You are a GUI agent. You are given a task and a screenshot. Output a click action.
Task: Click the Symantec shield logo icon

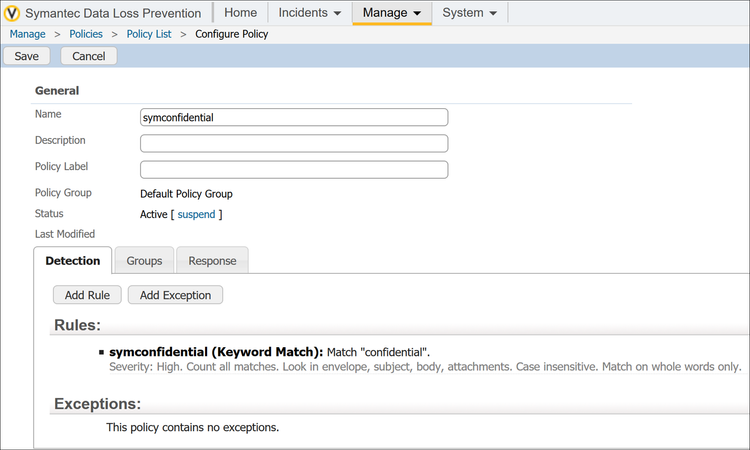click(x=13, y=13)
